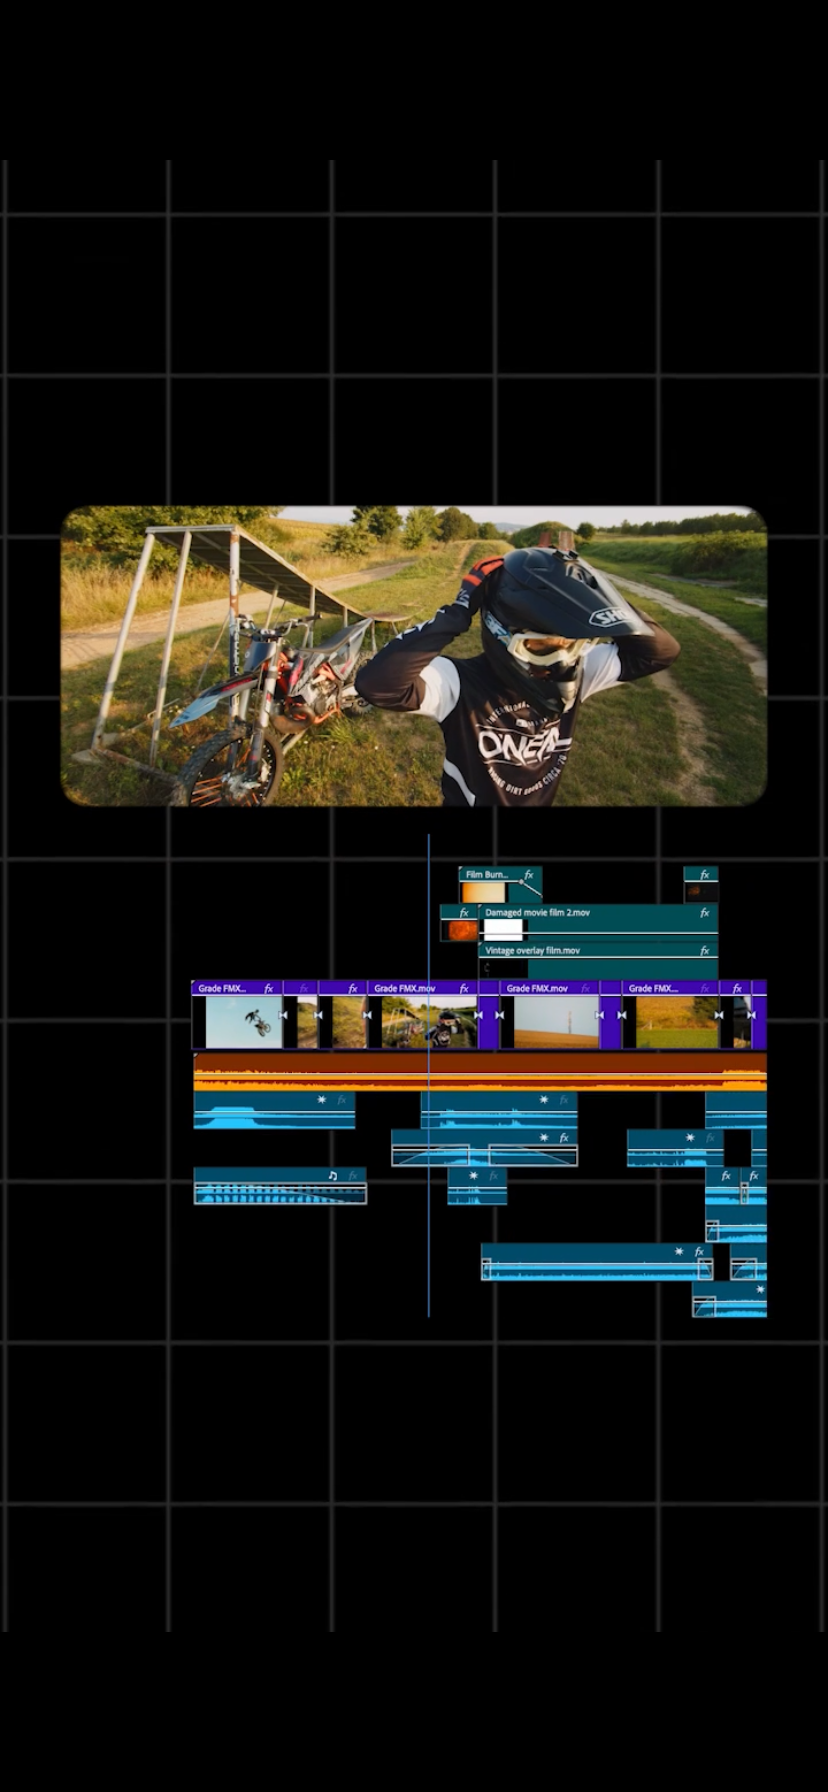
Task: Select Grade FMX clip with yellow-green field
Action: click(671, 1014)
